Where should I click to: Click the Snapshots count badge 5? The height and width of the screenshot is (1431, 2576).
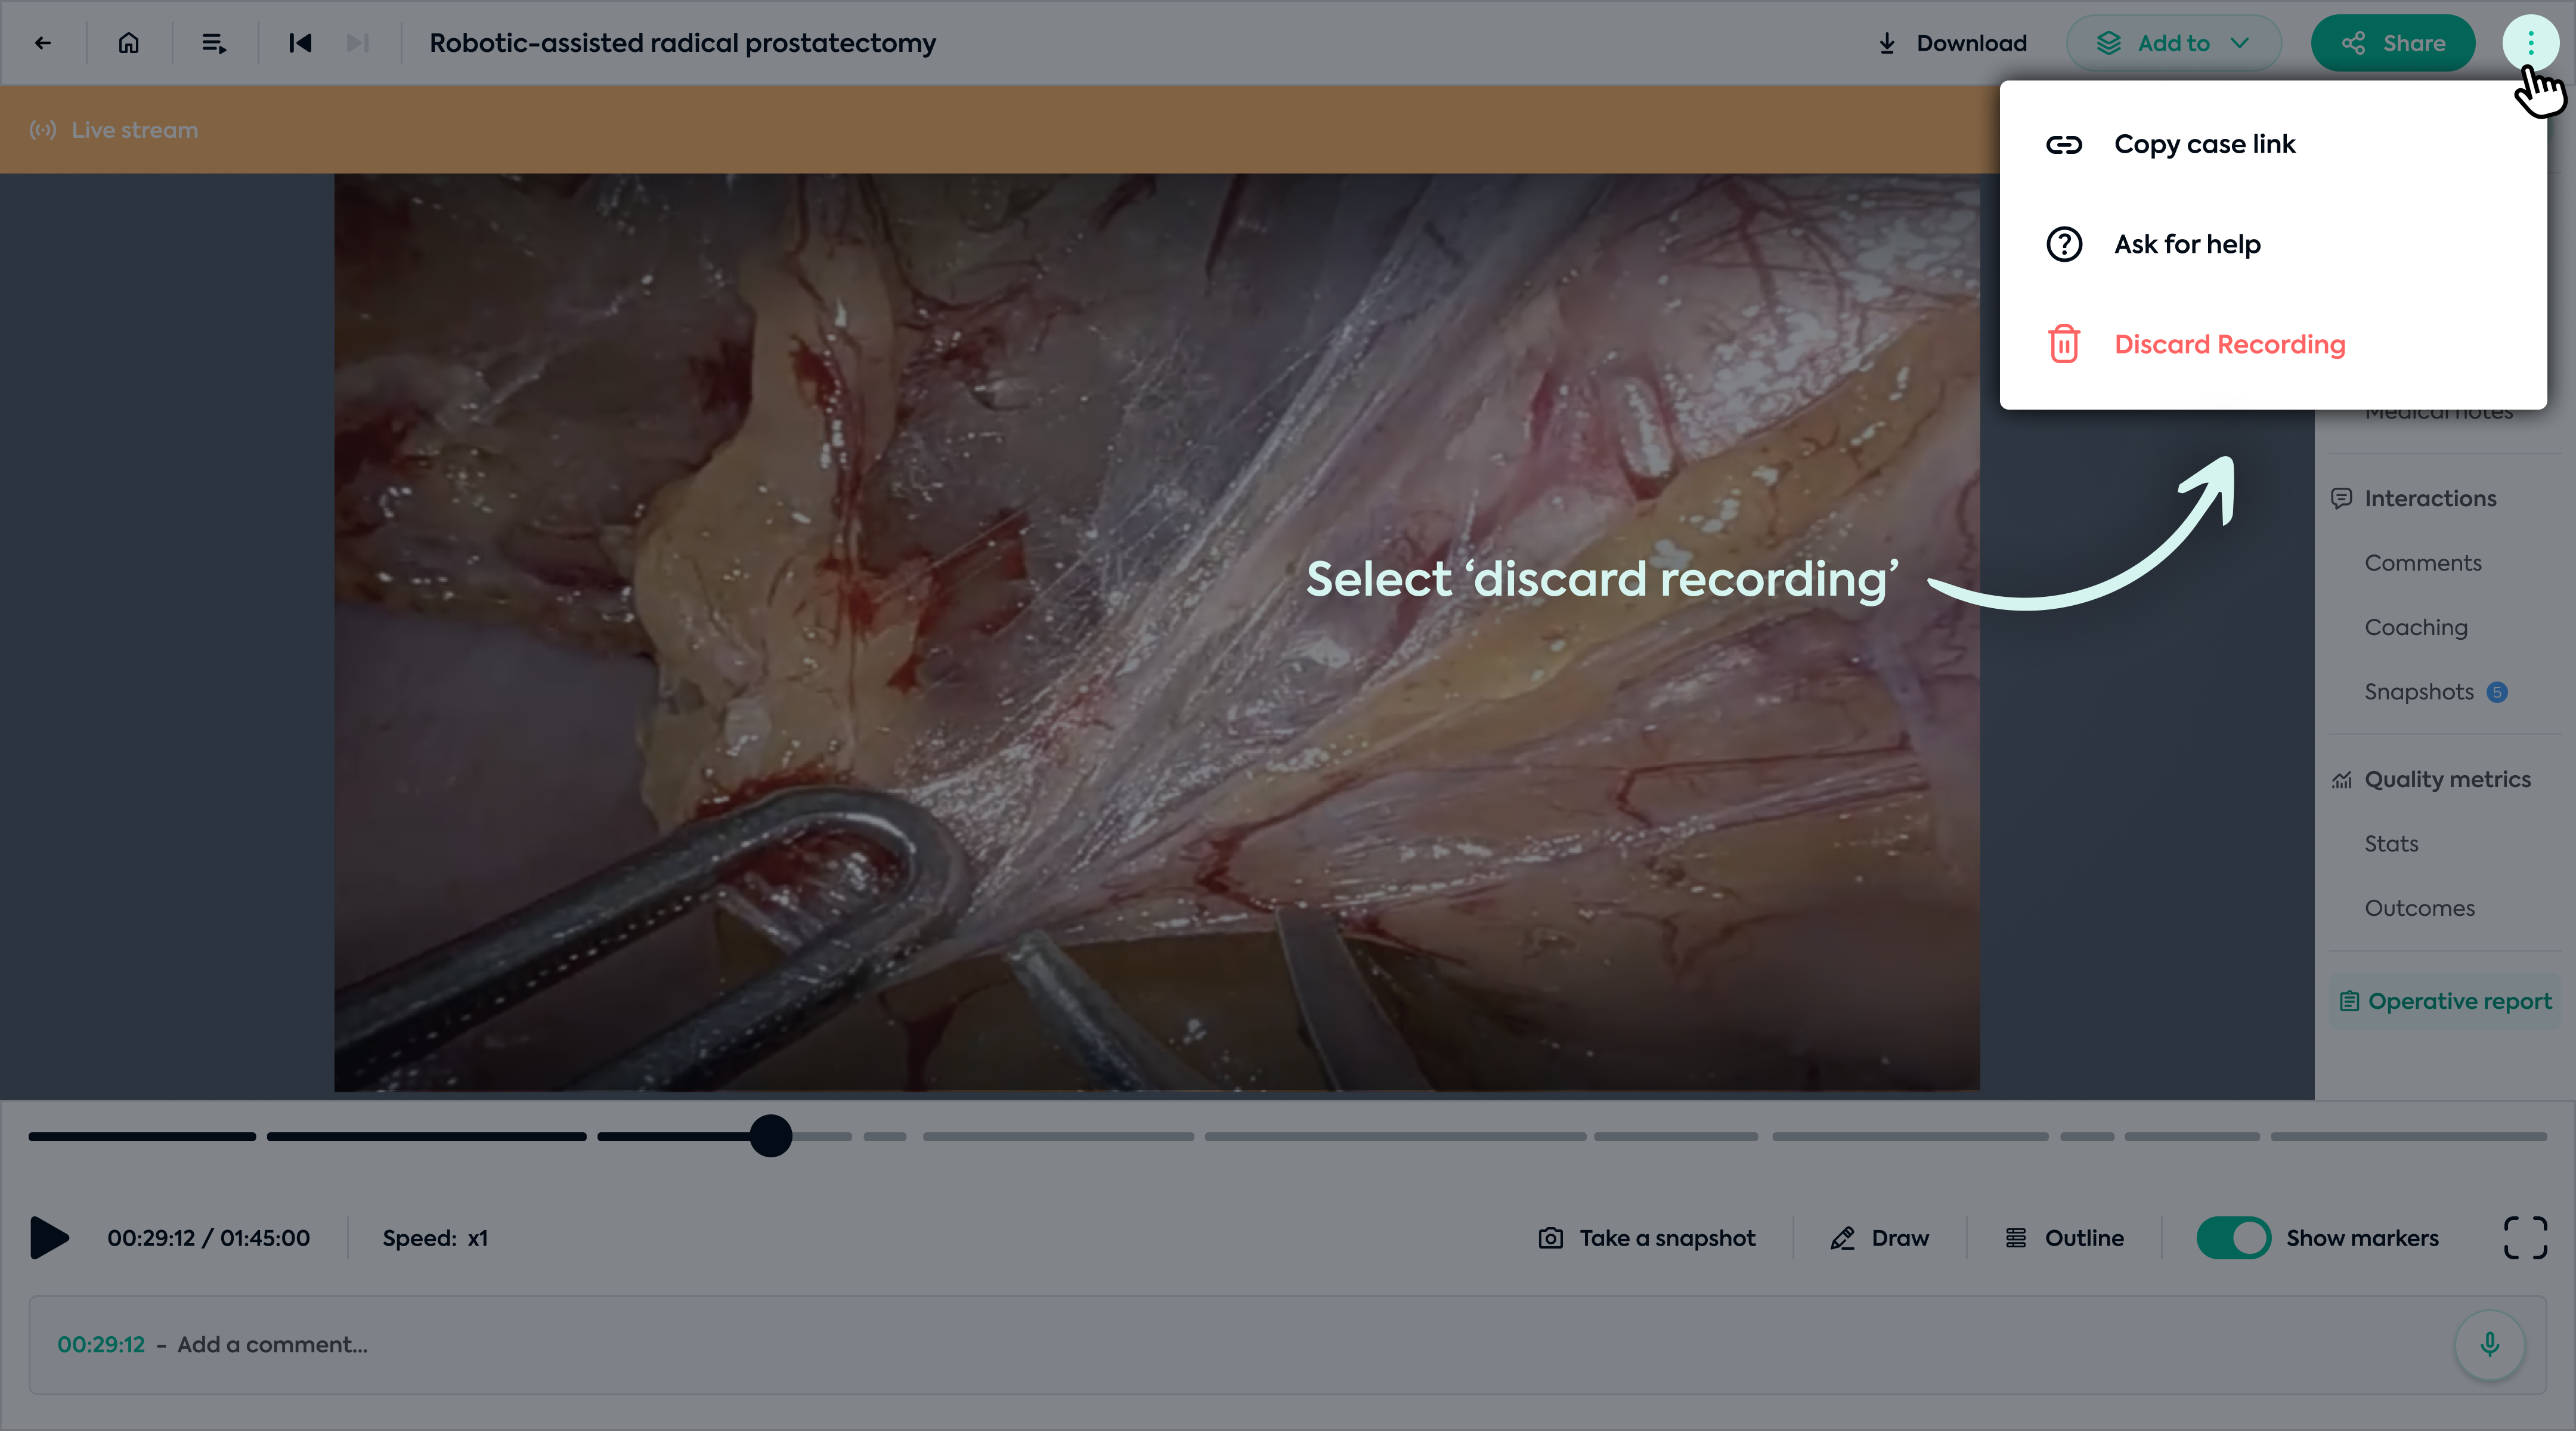pos(2497,692)
